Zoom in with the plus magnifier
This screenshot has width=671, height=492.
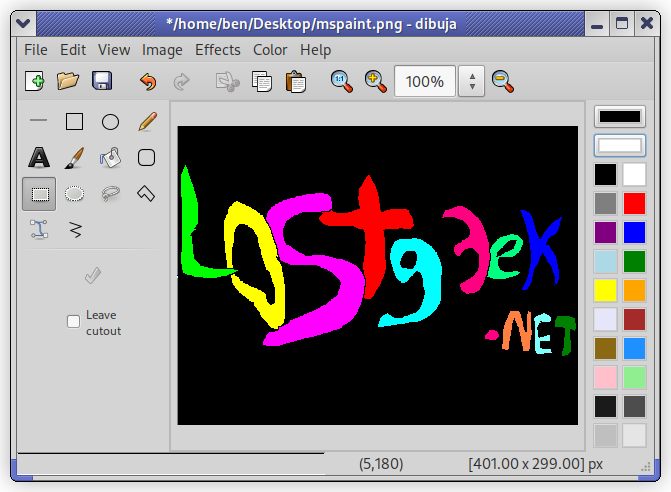(x=376, y=81)
